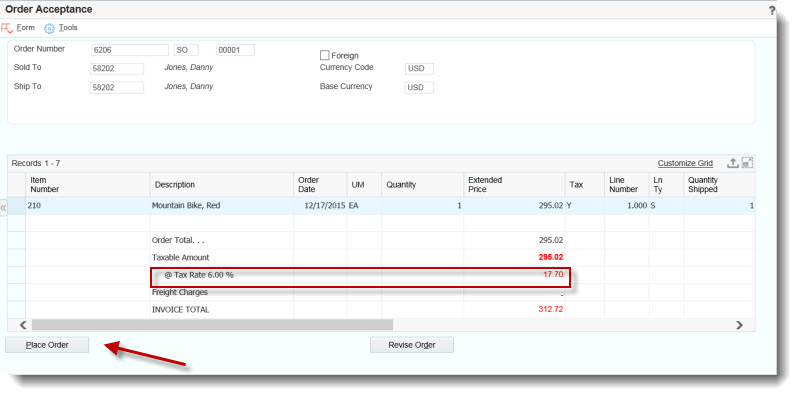Click the order company field 00001
800x398 pixels.
(x=235, y=50)
